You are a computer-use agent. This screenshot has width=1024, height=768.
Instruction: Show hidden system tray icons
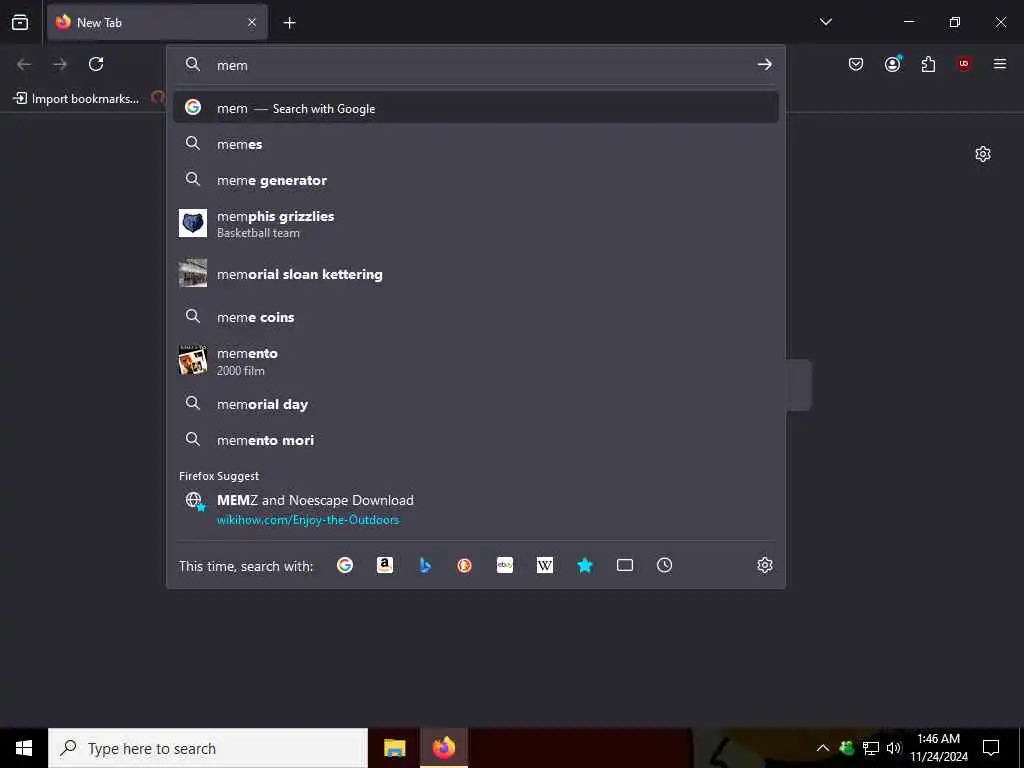(x=823, y=748)
